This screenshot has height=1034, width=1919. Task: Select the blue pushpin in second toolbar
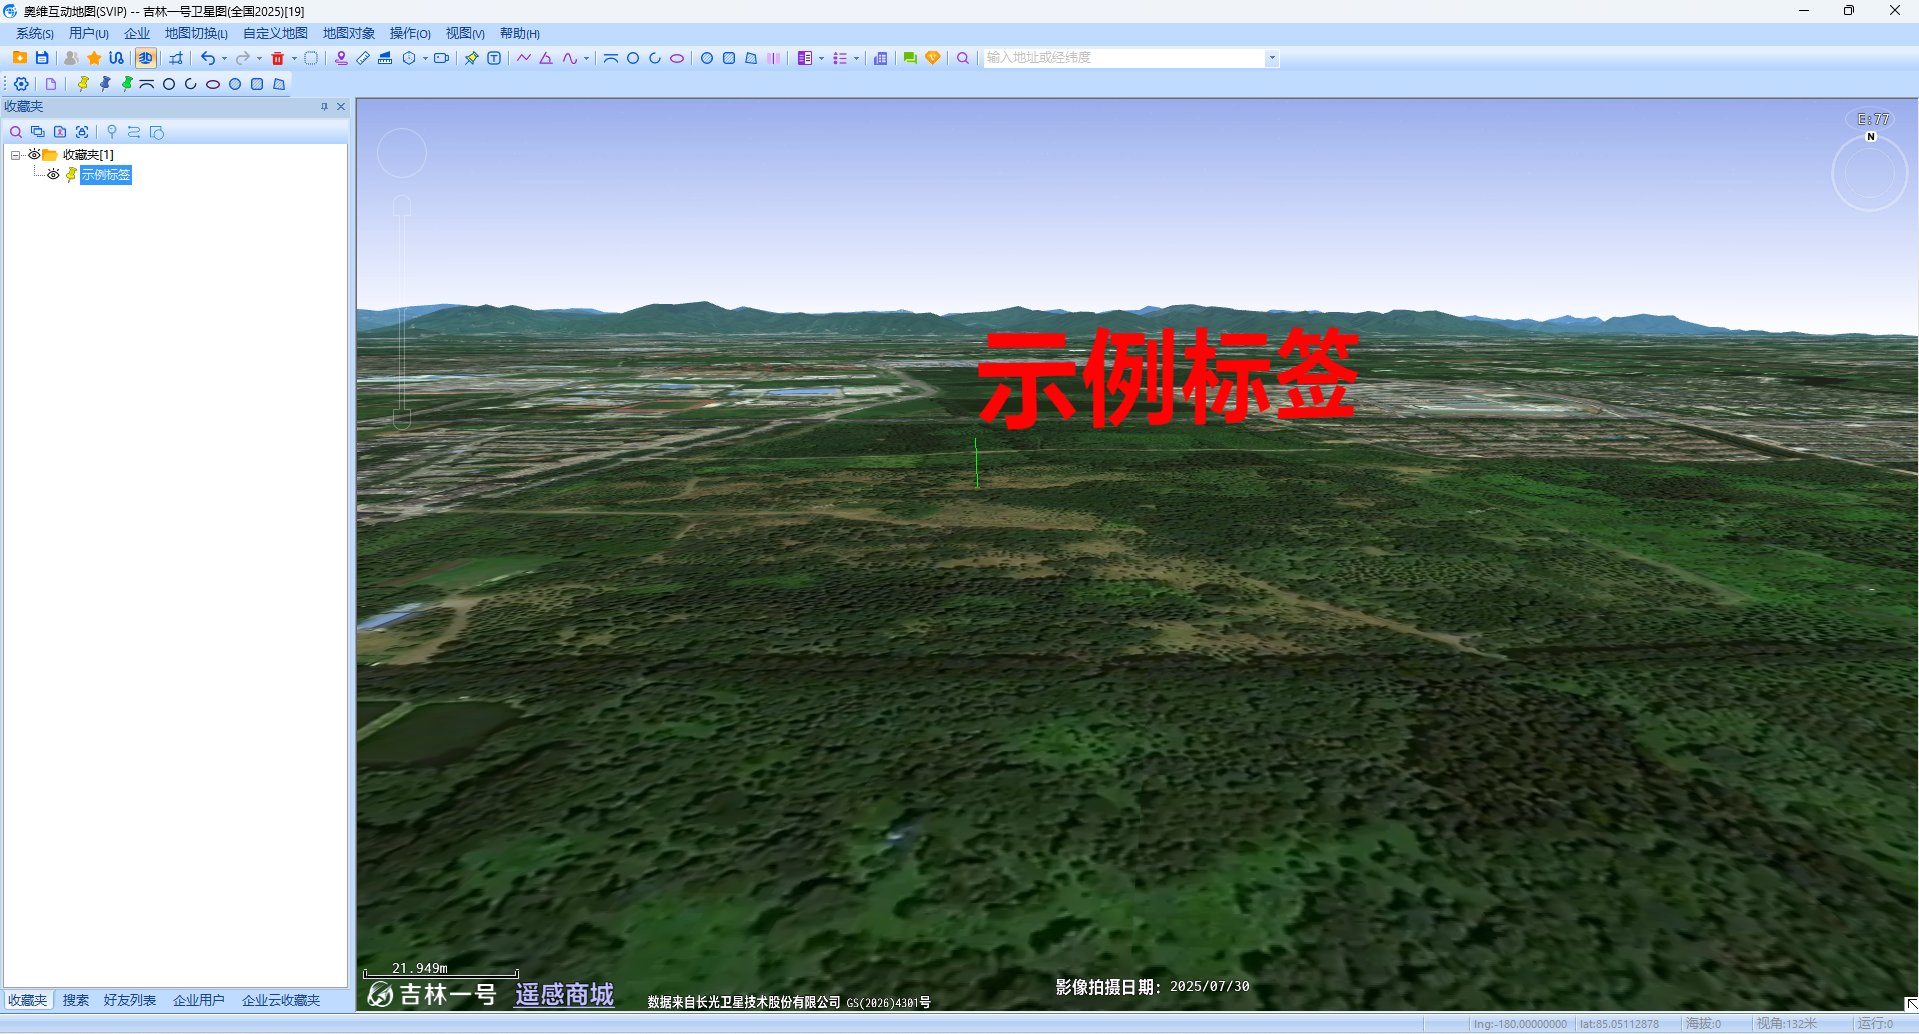tap(105, 84)
